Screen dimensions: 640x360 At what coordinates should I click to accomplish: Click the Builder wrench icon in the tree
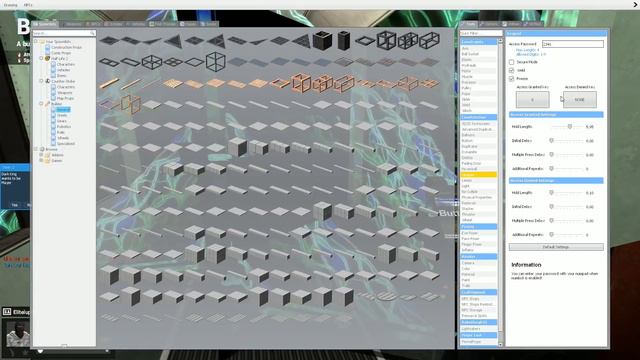(47, 104)
